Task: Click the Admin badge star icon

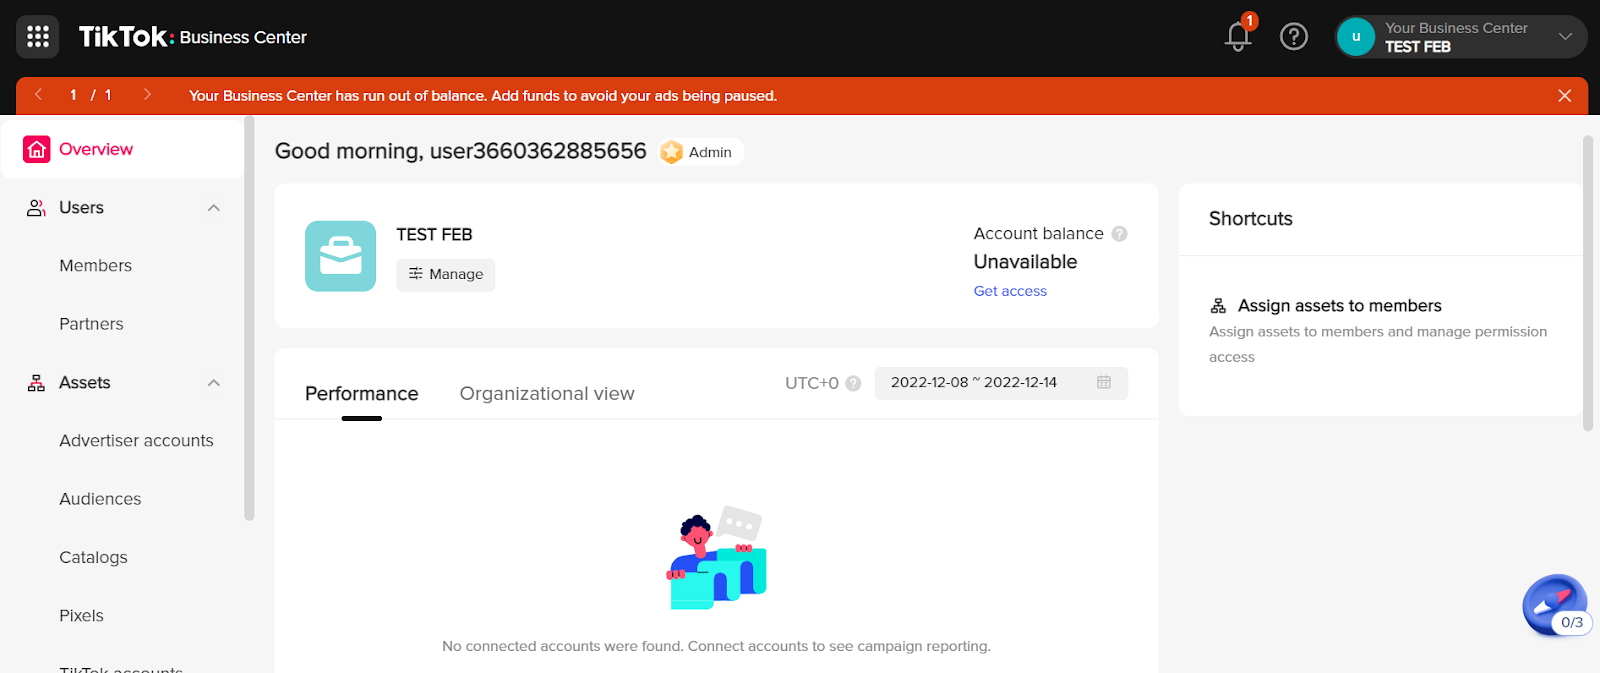Action: tap(672, 152)
